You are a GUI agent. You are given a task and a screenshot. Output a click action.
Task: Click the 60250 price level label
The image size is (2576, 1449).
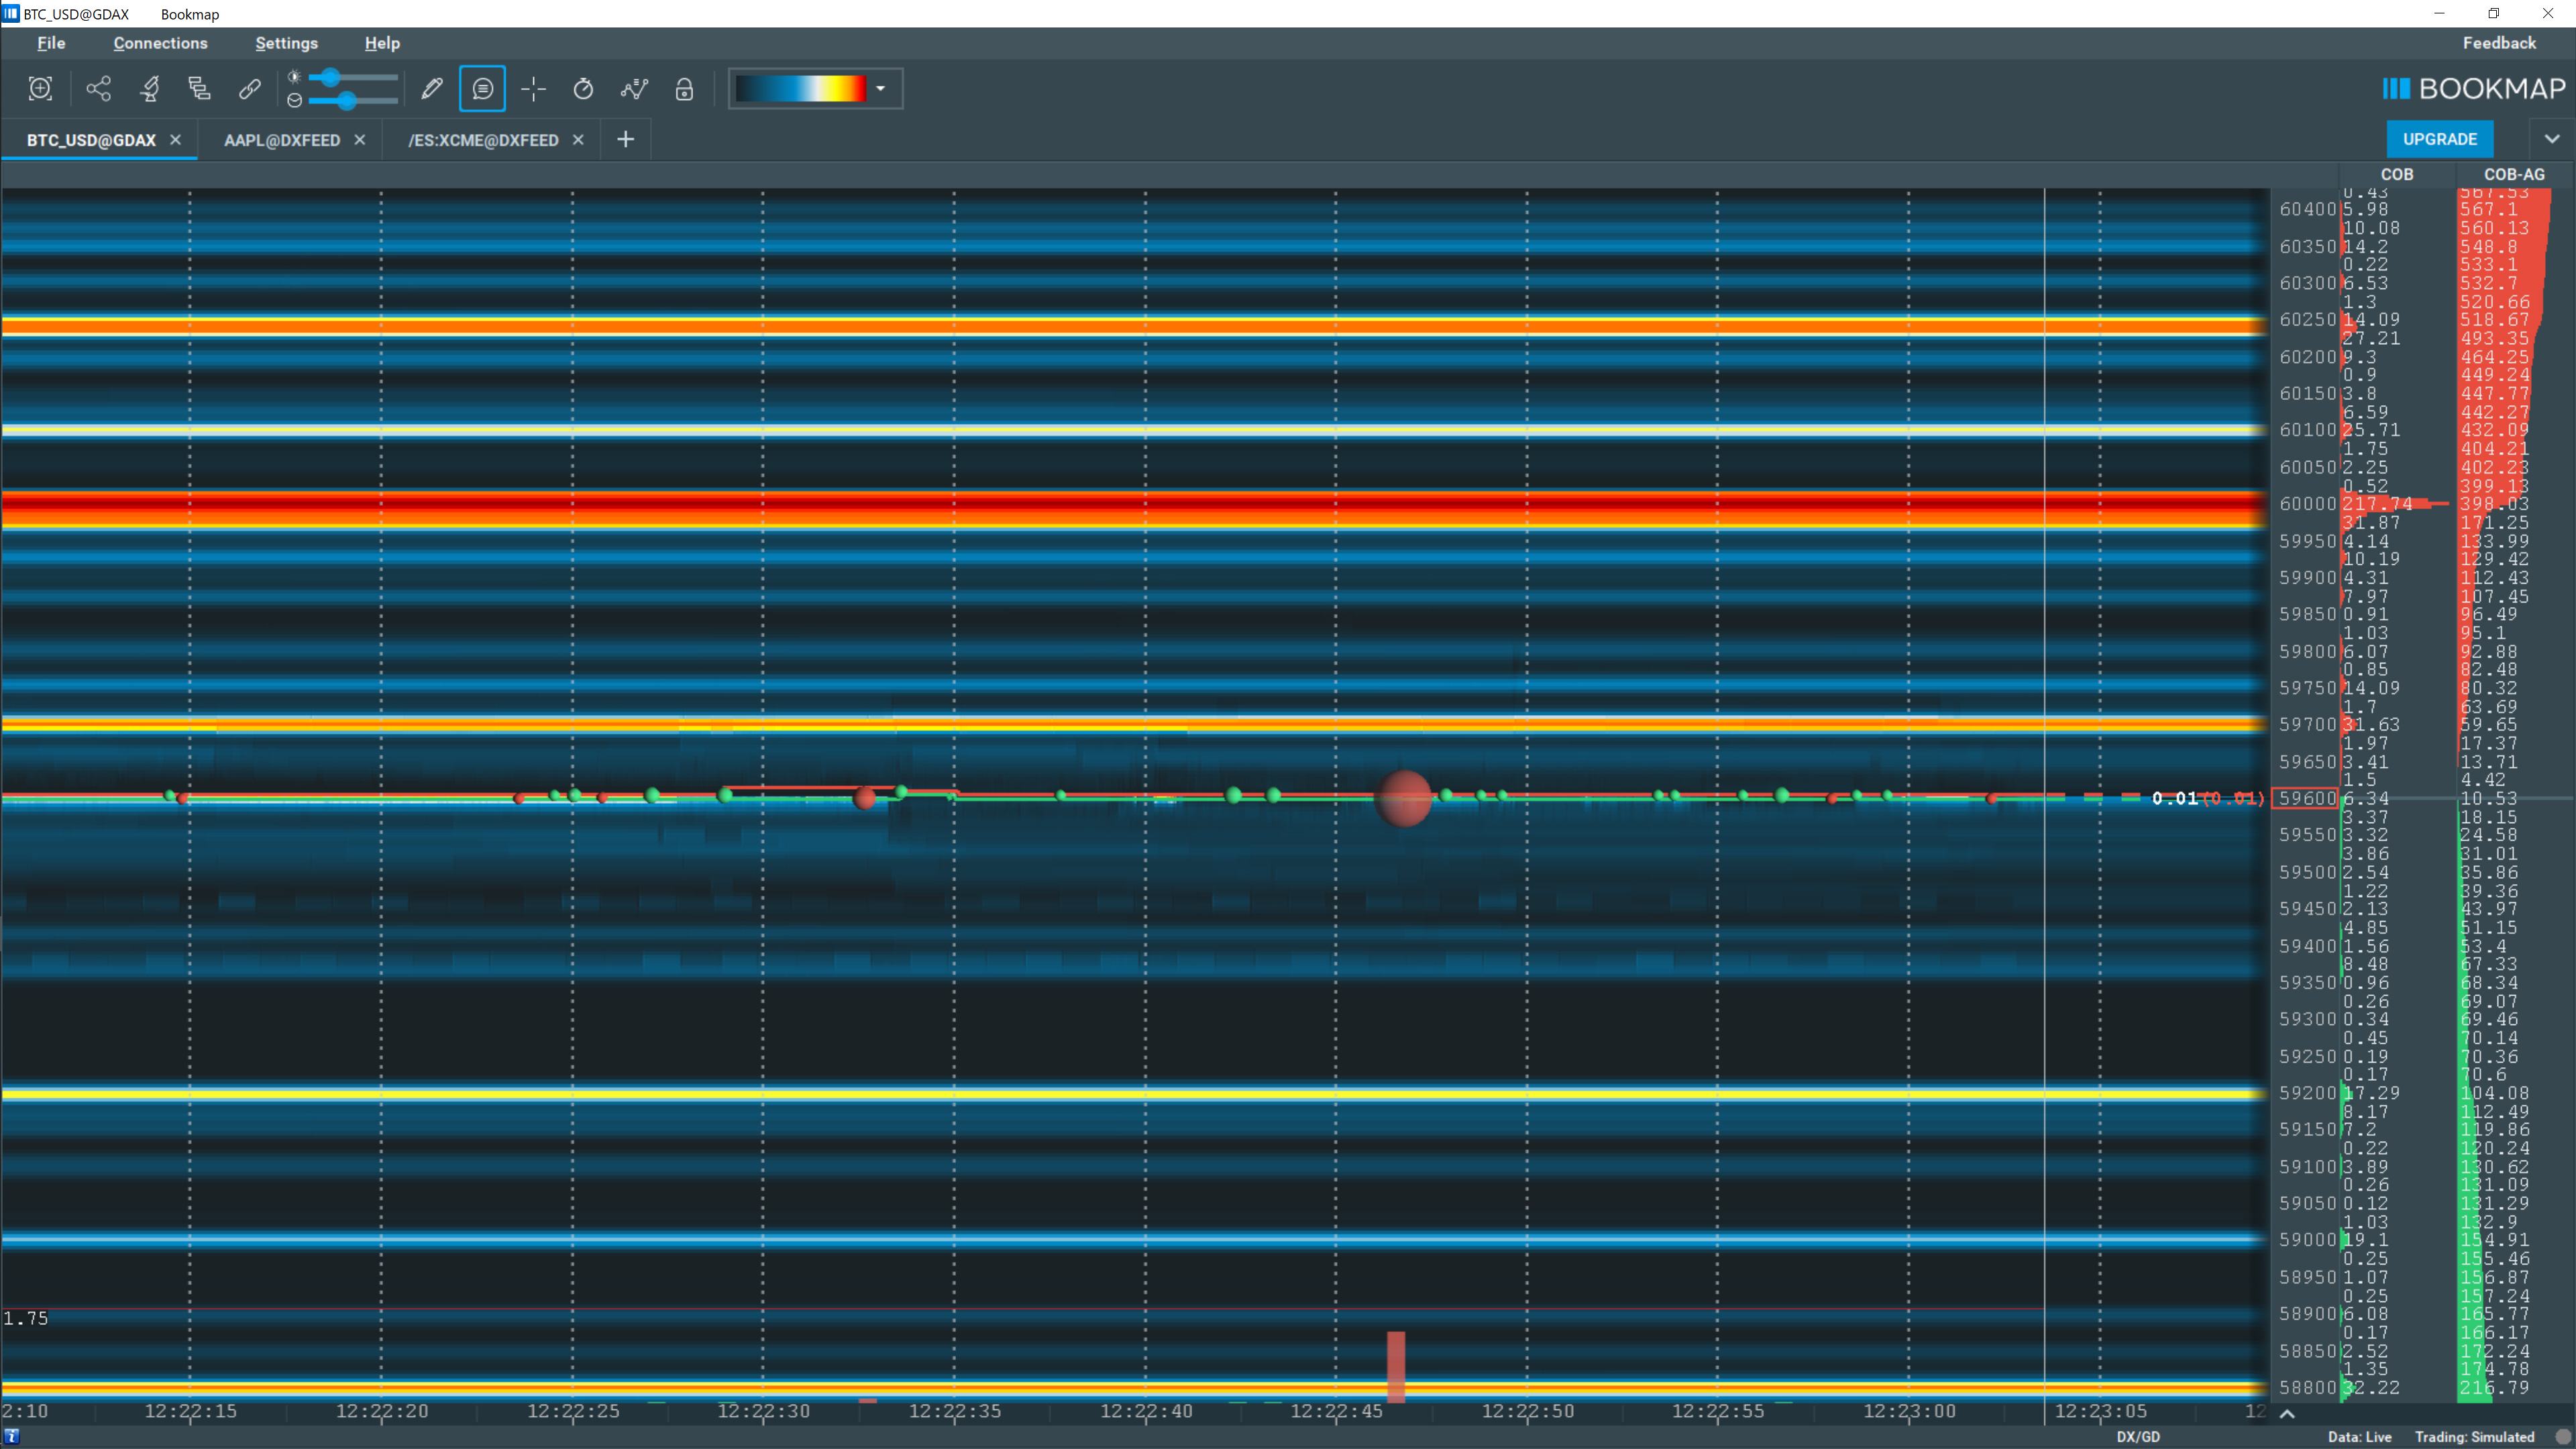2307,320
